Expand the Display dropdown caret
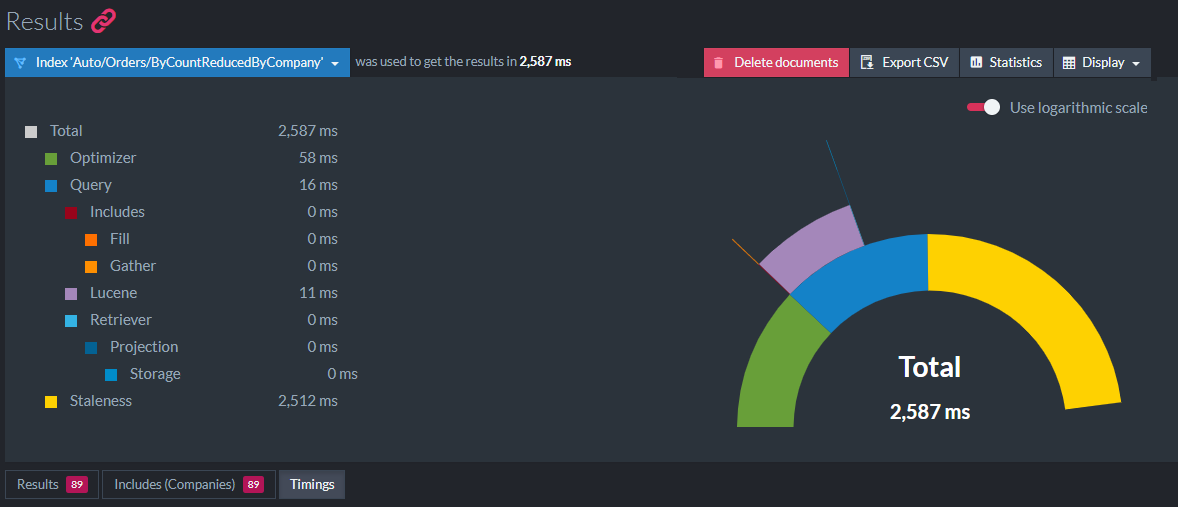Image resolution: width=1178 pixels, height=507 pixels. (1135, 63)
